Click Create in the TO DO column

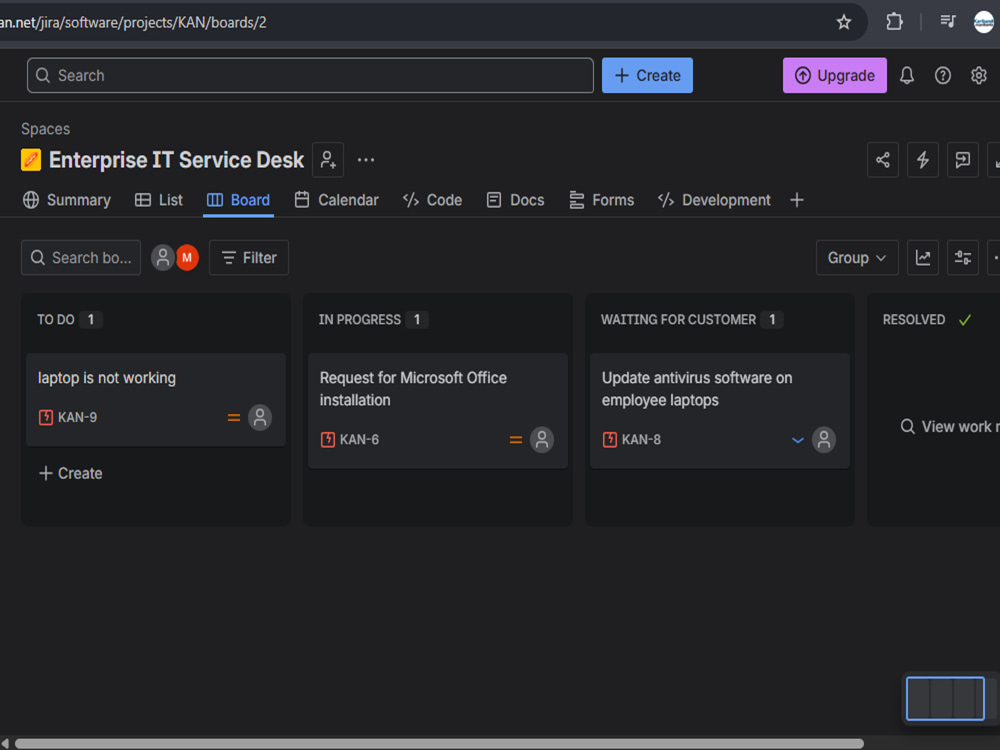[70, 473]
